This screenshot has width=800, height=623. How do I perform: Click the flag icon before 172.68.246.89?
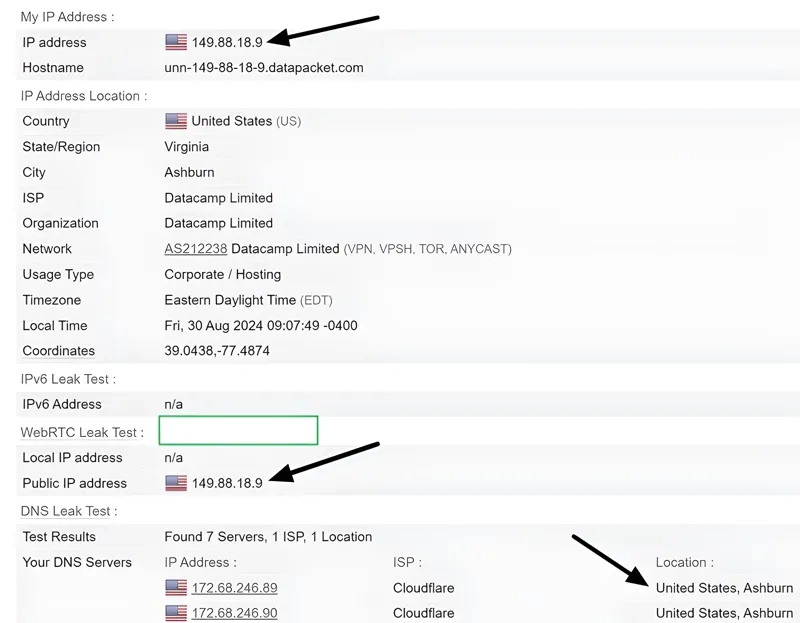tap(176, 587)
